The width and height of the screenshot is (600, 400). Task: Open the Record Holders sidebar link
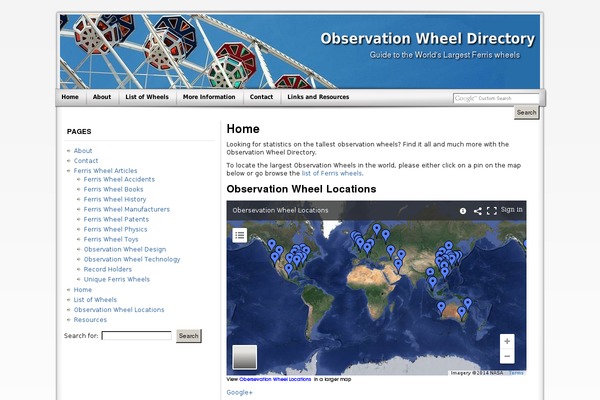(x=107, y=269)
